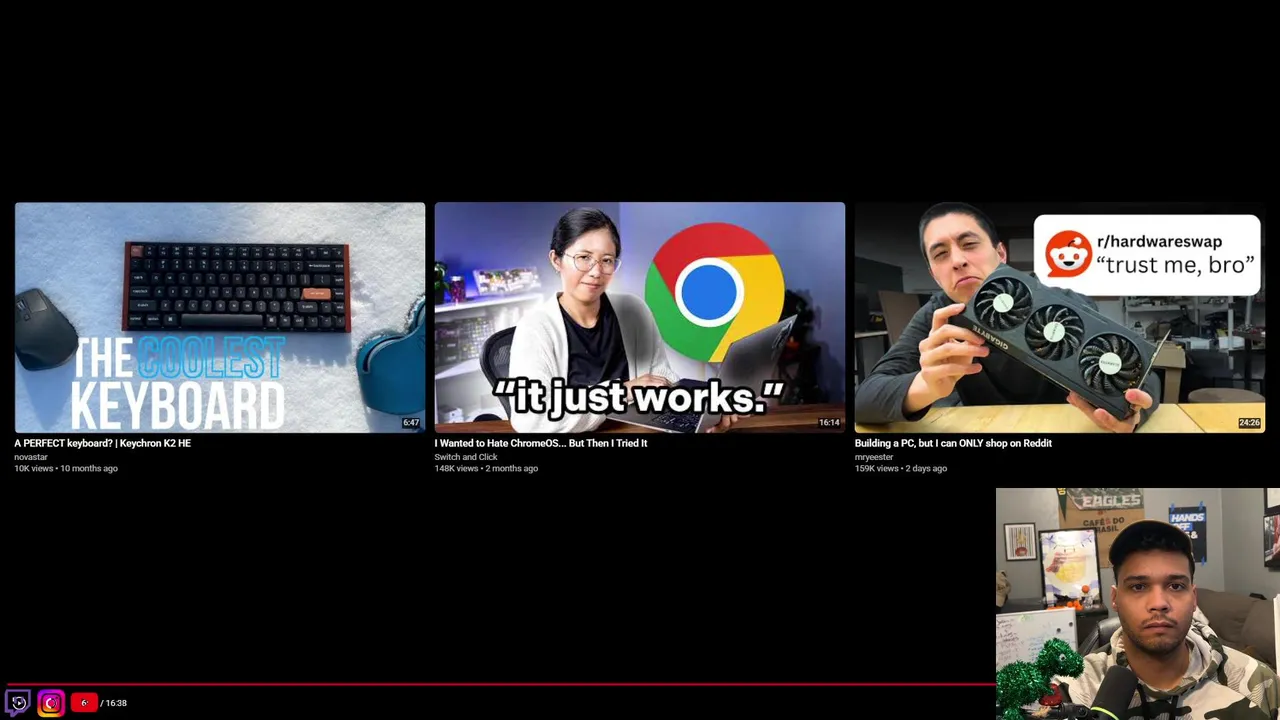Open the ChromeOS 'it just works' video thumbnail
Image resolution: width=1280 pixels, height=720 pixels.
tap(640, 317)
